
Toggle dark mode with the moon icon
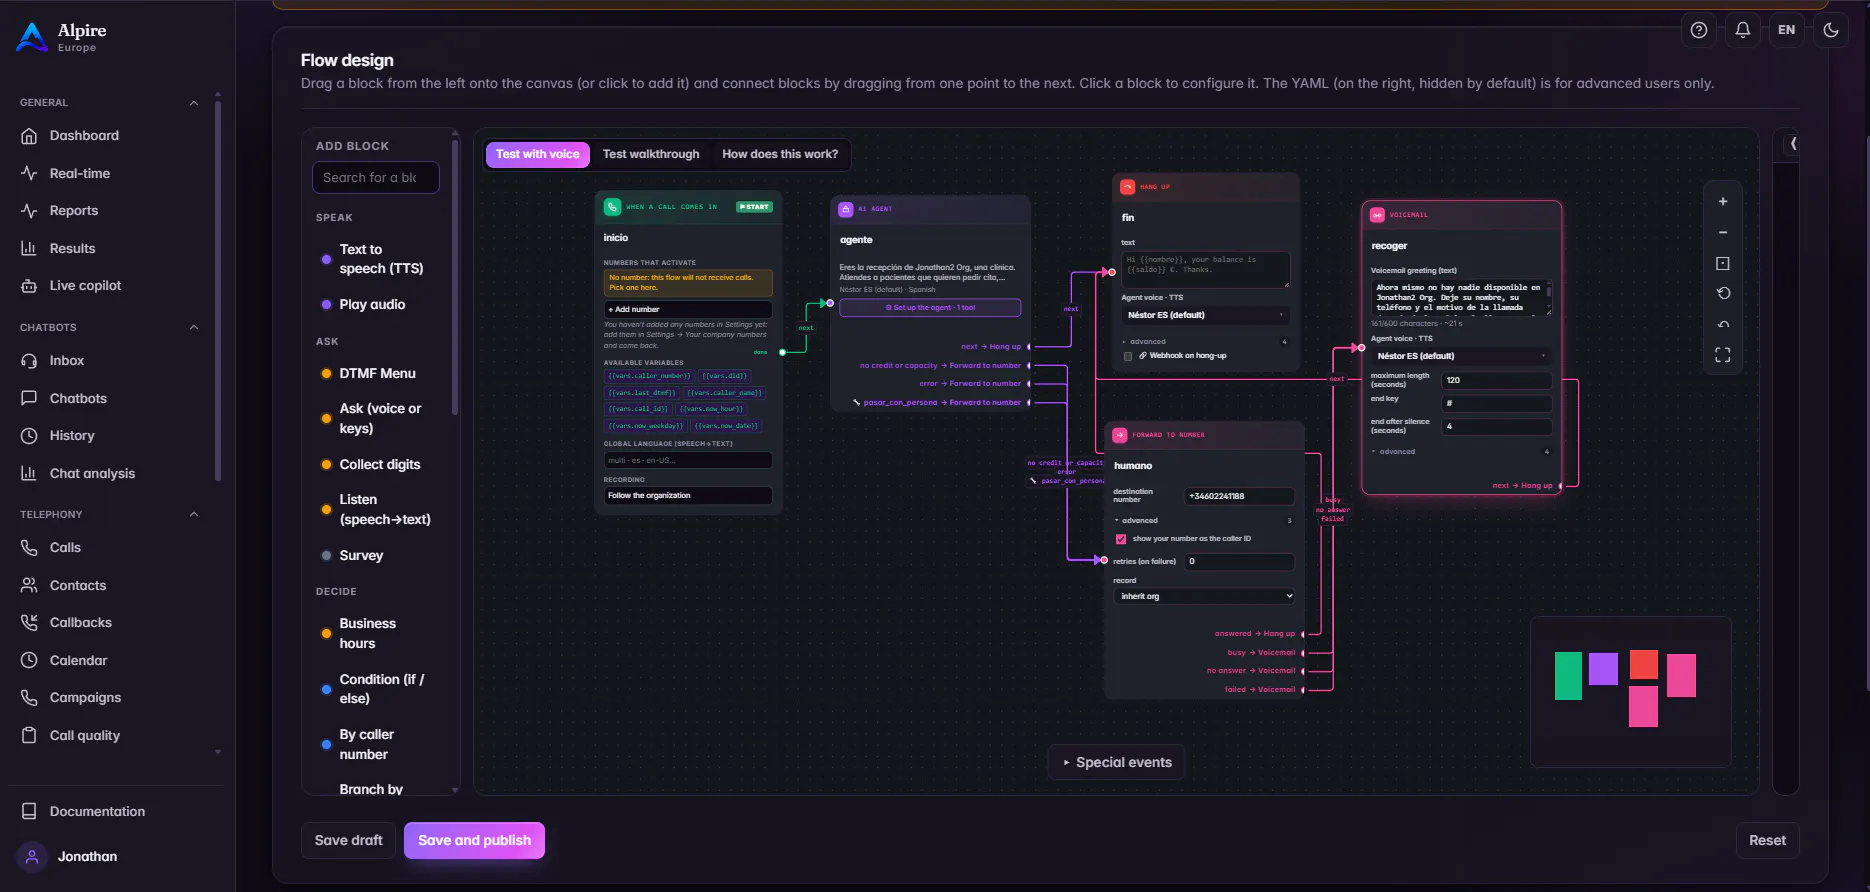tap(1831, 30)
